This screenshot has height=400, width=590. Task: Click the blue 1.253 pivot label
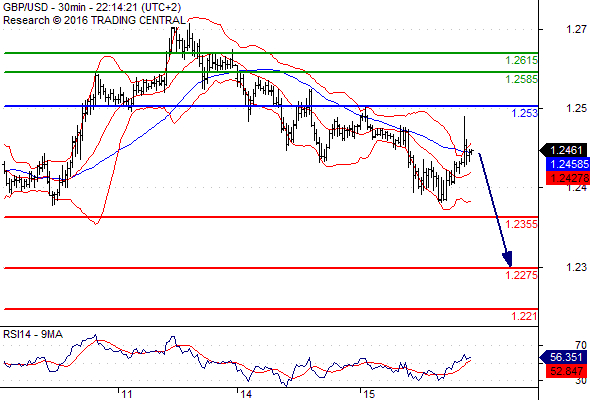525,113
